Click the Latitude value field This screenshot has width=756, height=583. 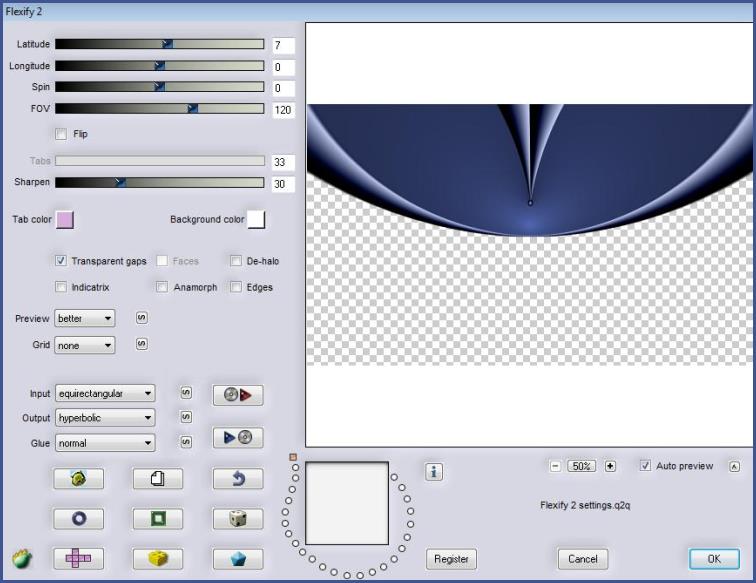pyautogui.click(x=282, y=45)
